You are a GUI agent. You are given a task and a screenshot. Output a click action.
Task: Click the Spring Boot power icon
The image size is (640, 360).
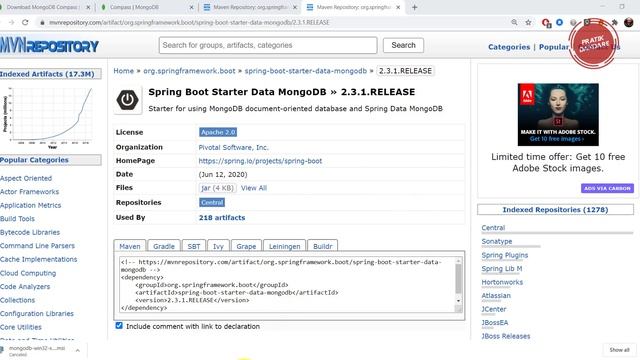pyautogui.click(x=127, y=100)
